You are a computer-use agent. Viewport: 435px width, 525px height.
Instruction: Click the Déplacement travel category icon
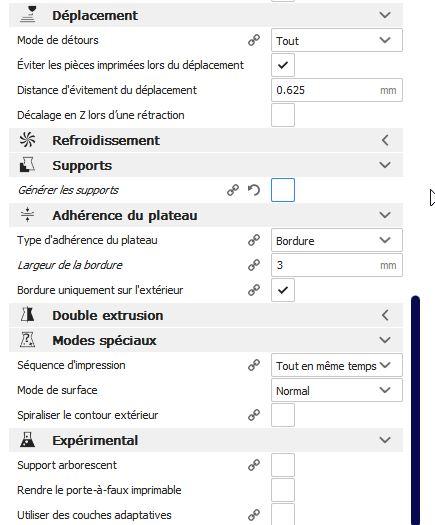click(x=28, y=15)
